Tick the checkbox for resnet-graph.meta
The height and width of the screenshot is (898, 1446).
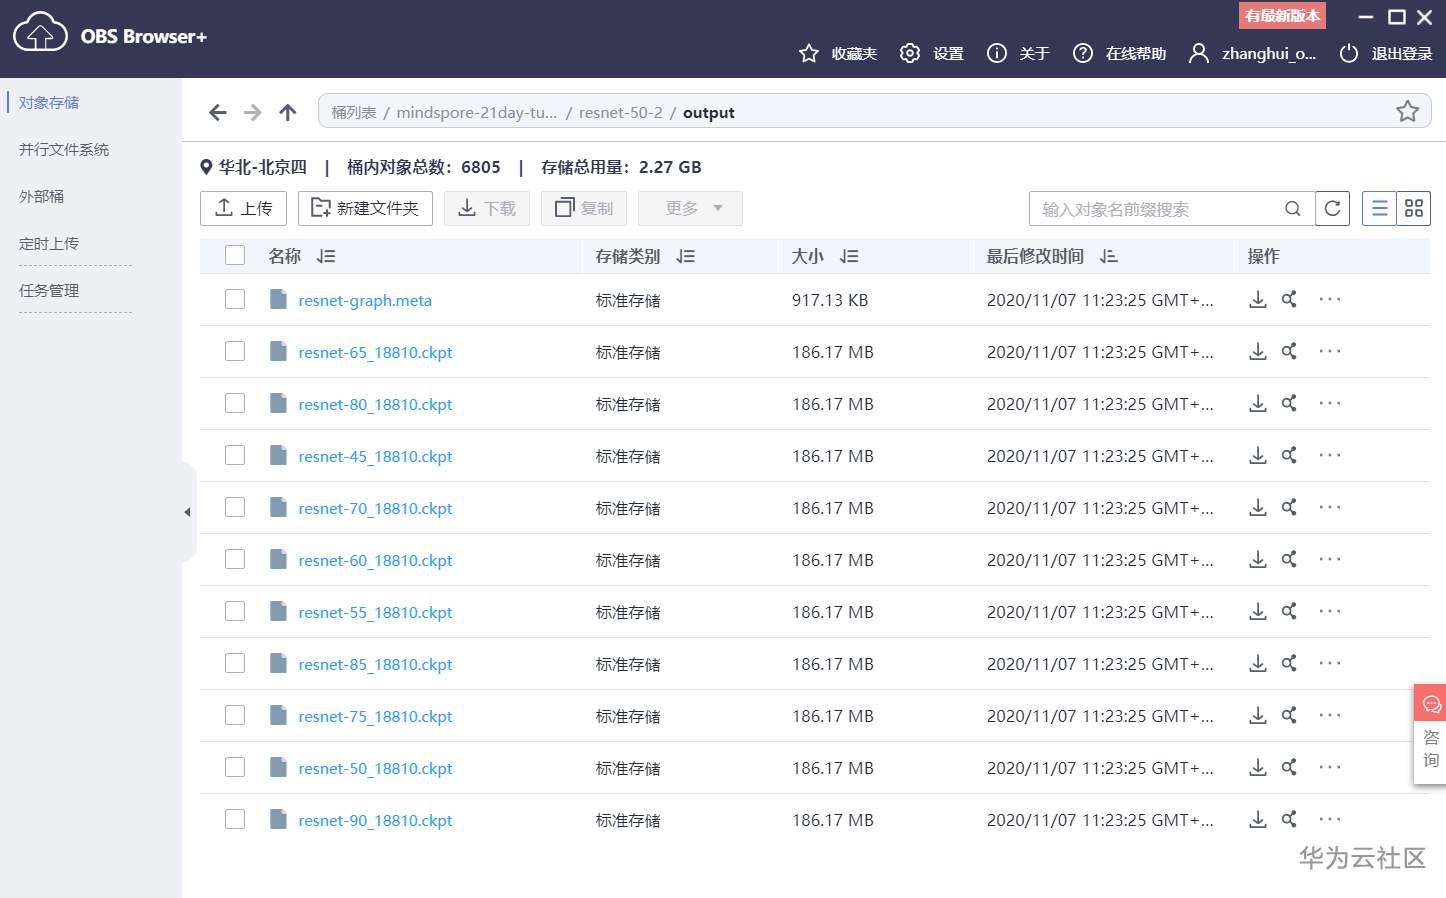click(235, 299)
